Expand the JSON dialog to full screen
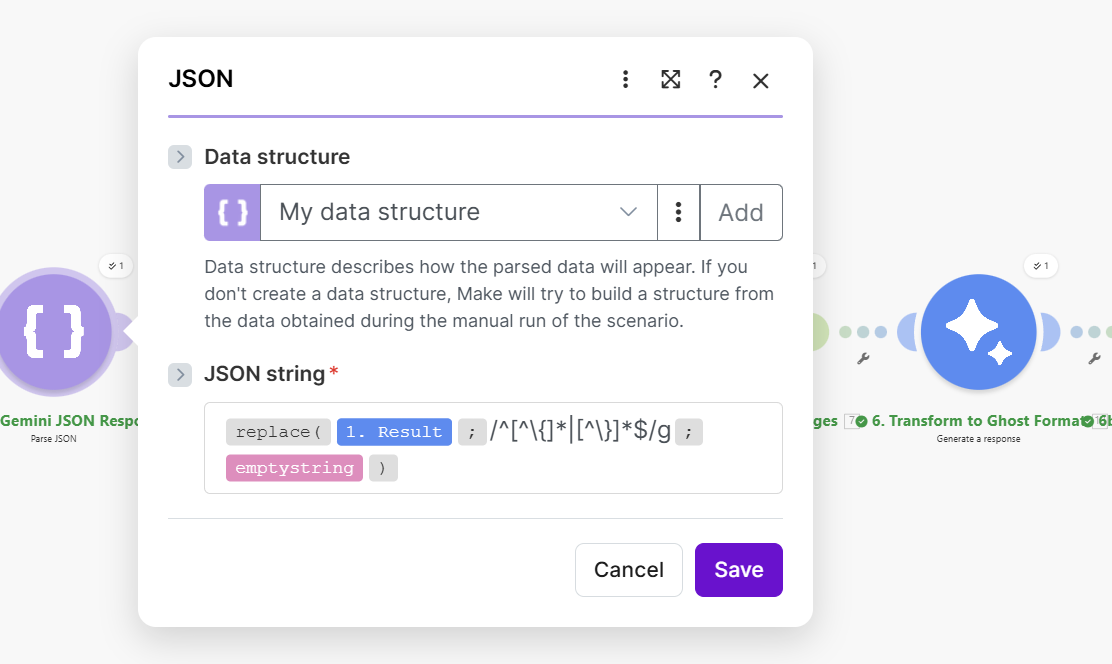 (x=670, y=80)
